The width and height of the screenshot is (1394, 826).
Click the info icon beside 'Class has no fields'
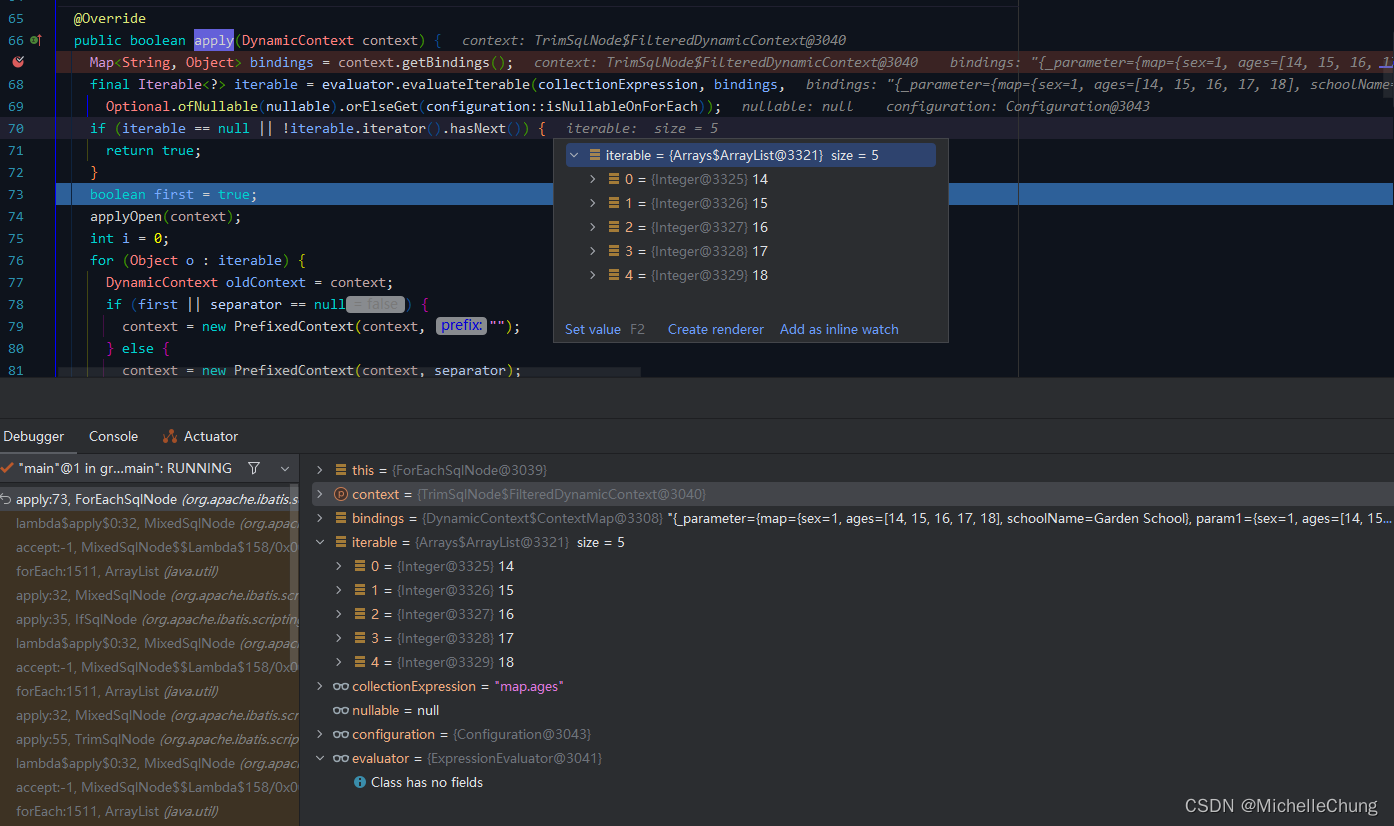359,782
